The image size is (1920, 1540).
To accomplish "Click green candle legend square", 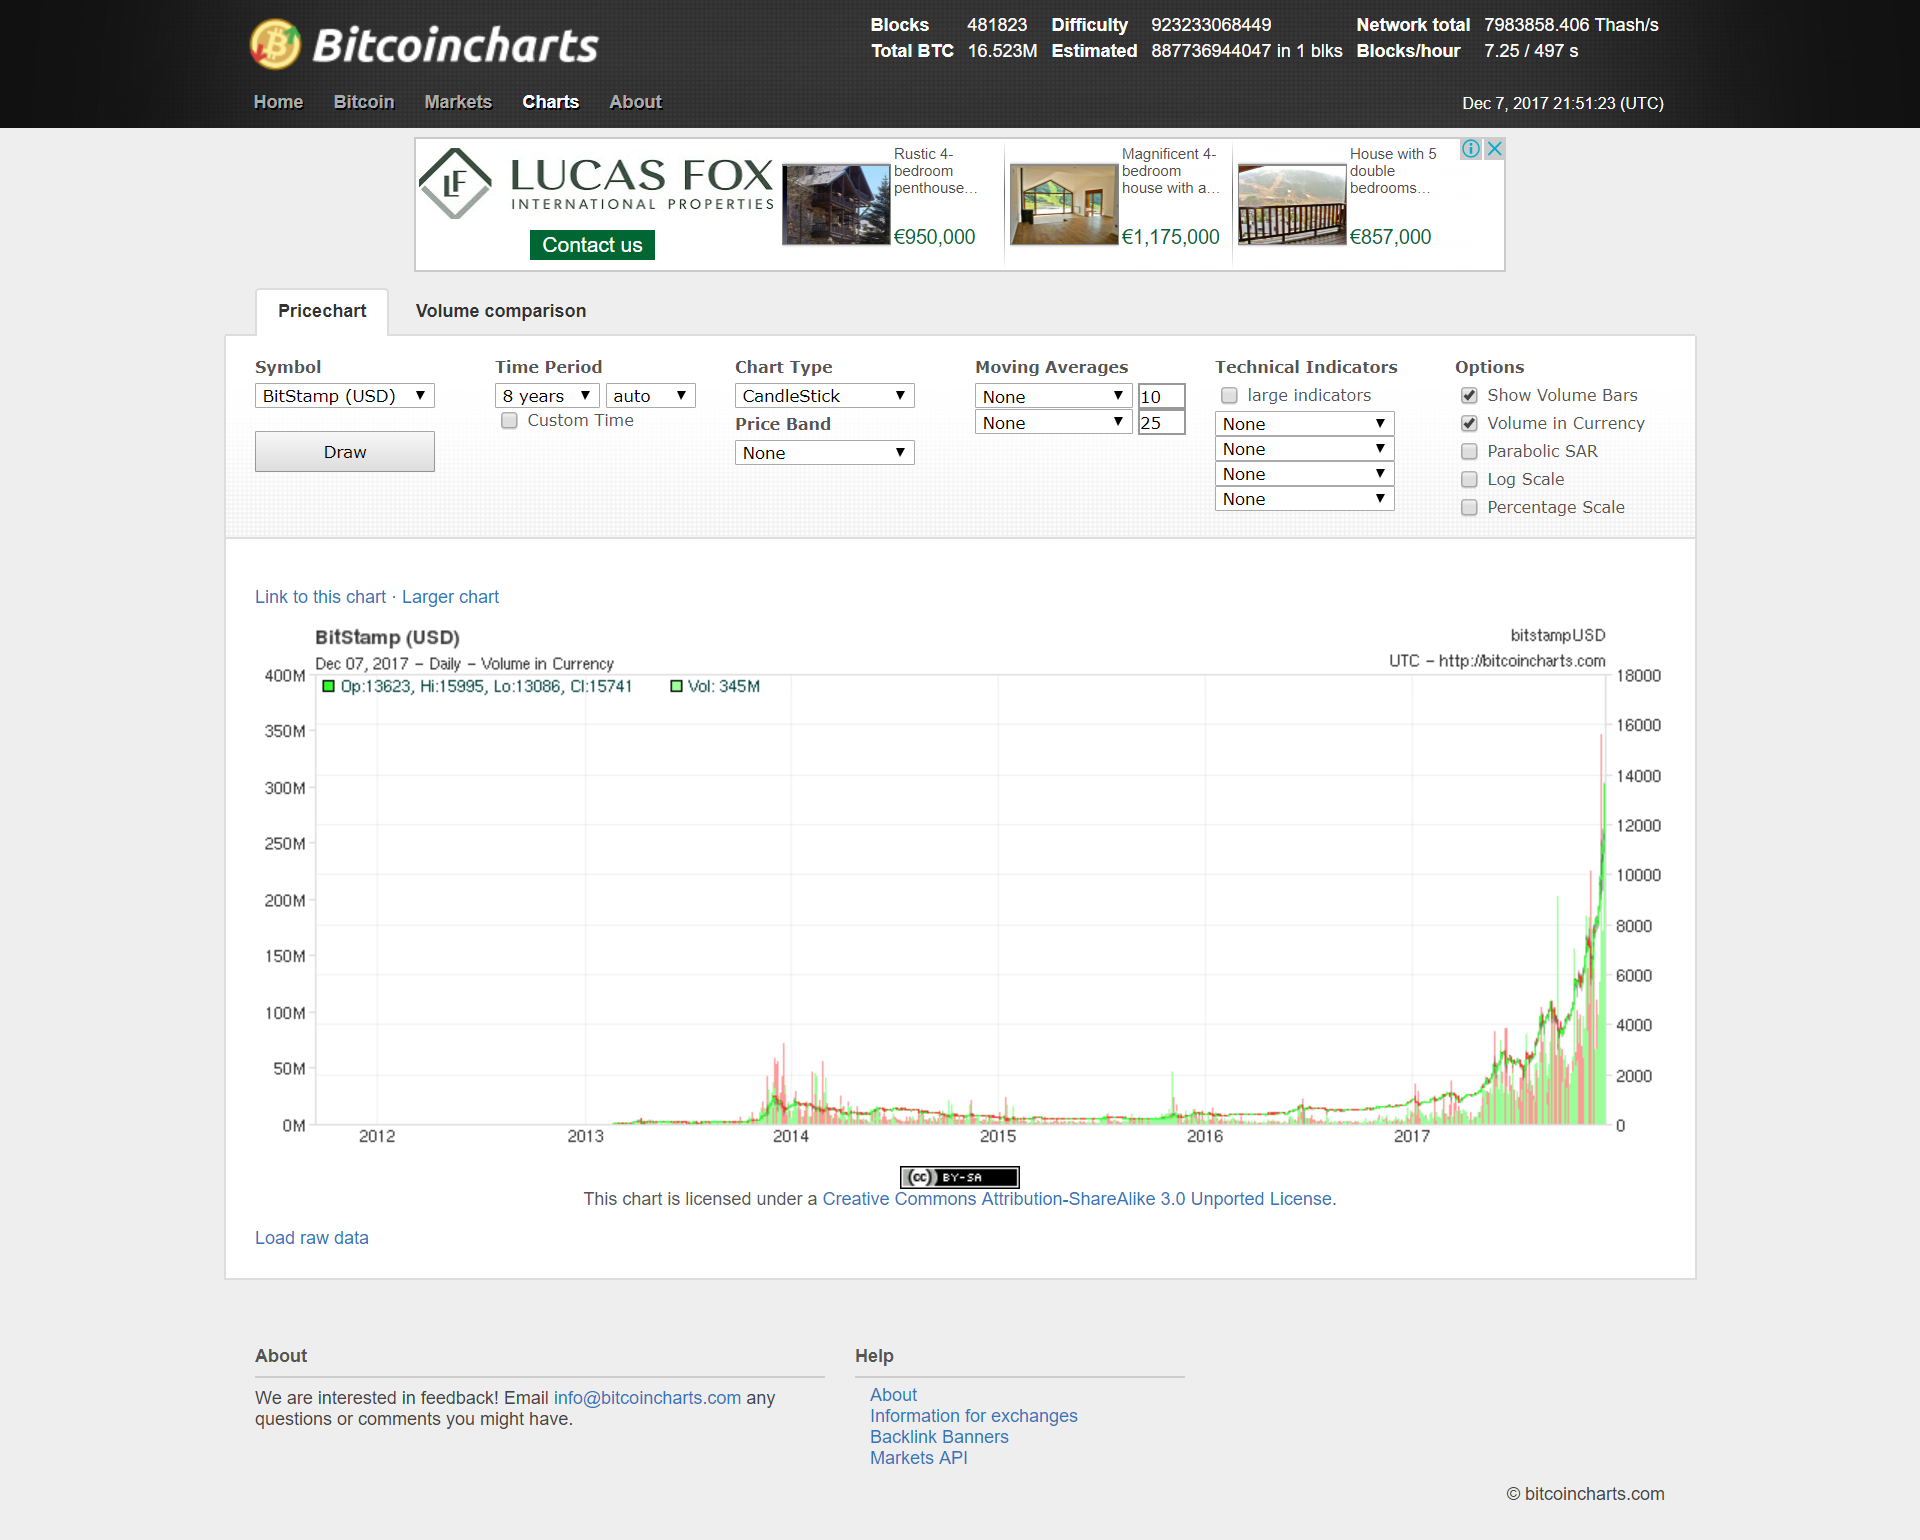I will point(328,686).
